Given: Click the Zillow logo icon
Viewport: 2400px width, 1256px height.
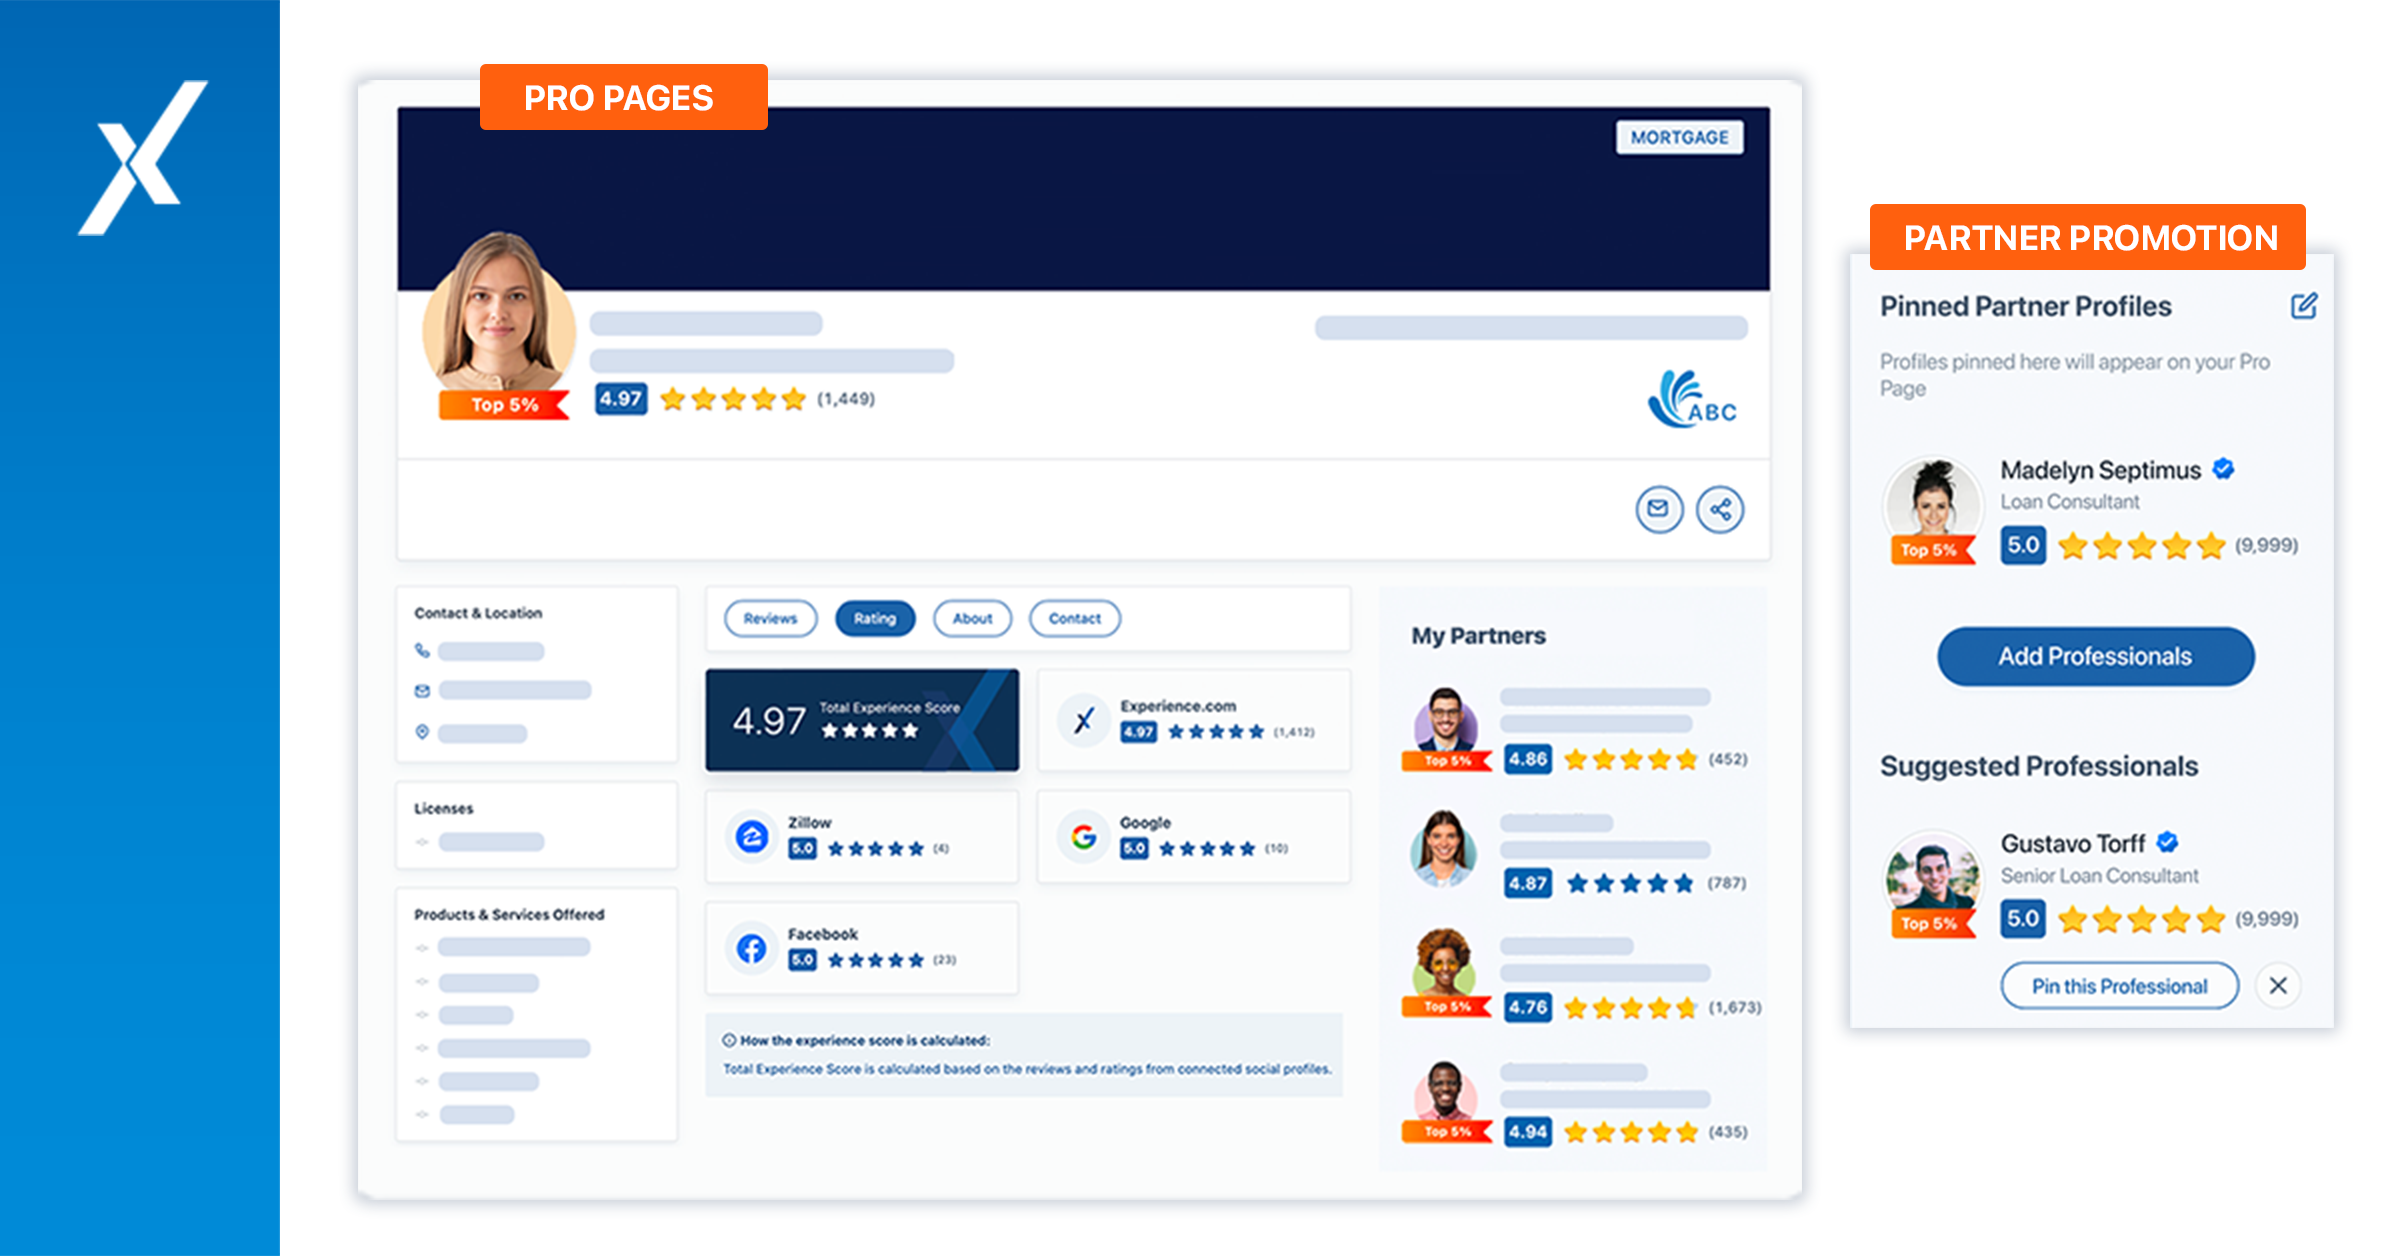Looking at the screenshot, I should (x=752, y=836).
